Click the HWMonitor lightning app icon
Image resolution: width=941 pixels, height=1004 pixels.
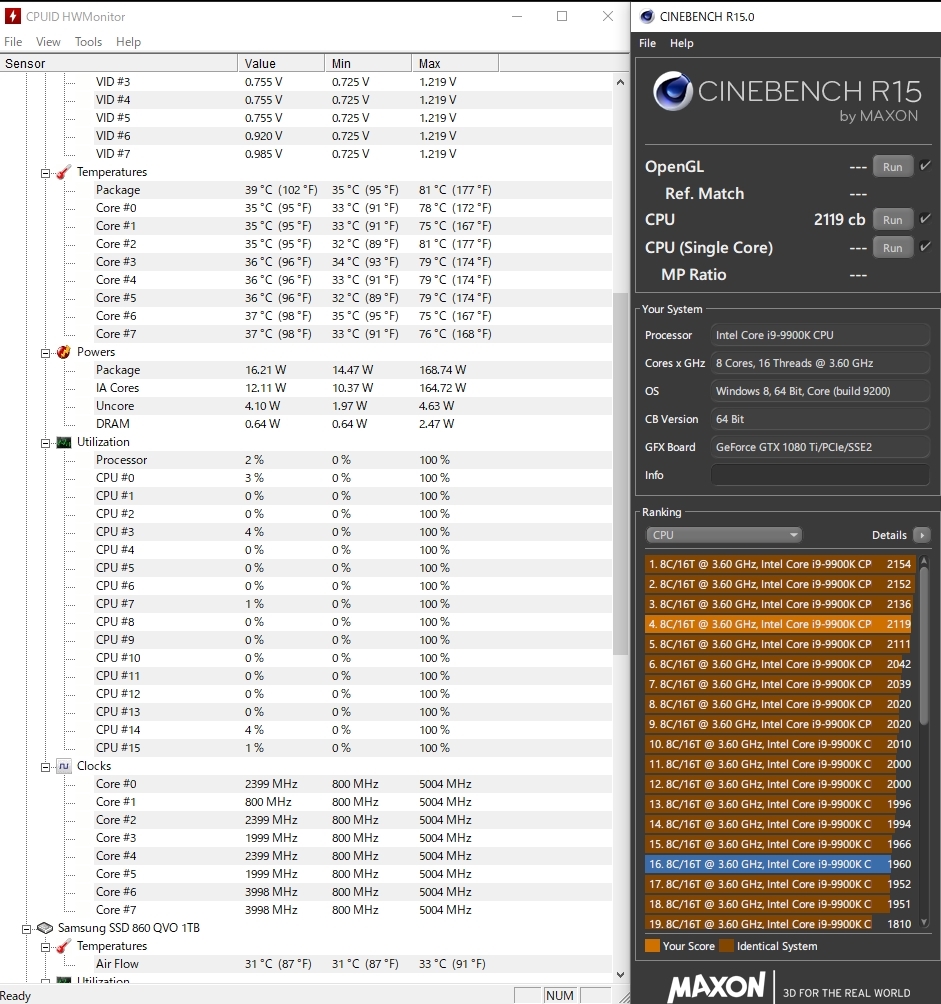coord(13,16)
